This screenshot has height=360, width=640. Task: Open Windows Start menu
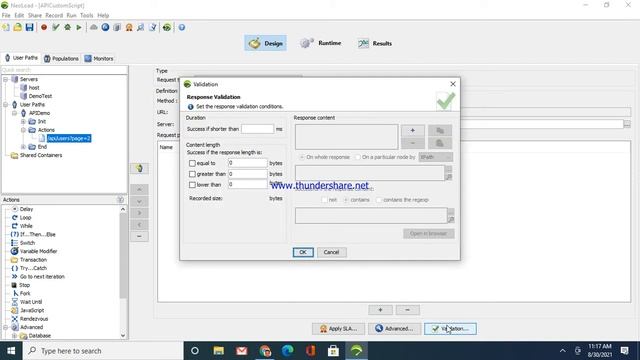coord(11,351)
